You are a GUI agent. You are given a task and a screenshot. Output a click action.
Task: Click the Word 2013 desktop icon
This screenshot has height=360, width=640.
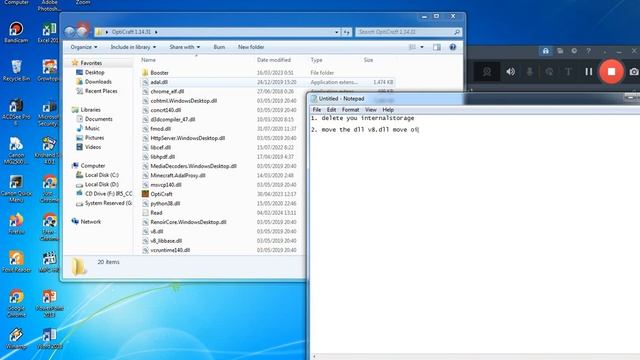(x=49, y=338)
